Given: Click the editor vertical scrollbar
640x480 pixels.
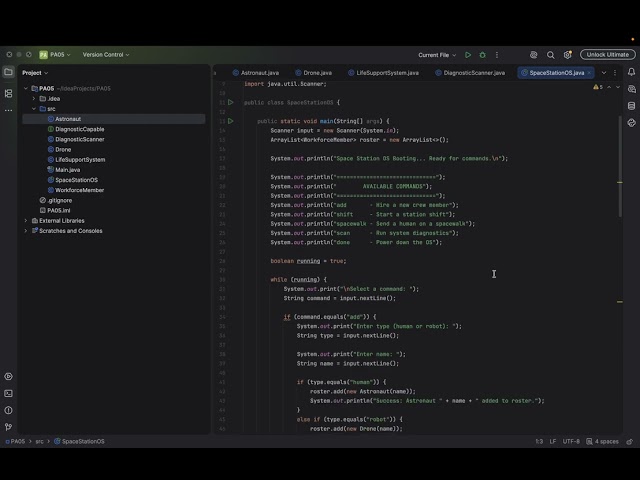Looking at the screenshot, I should (620, 166).
